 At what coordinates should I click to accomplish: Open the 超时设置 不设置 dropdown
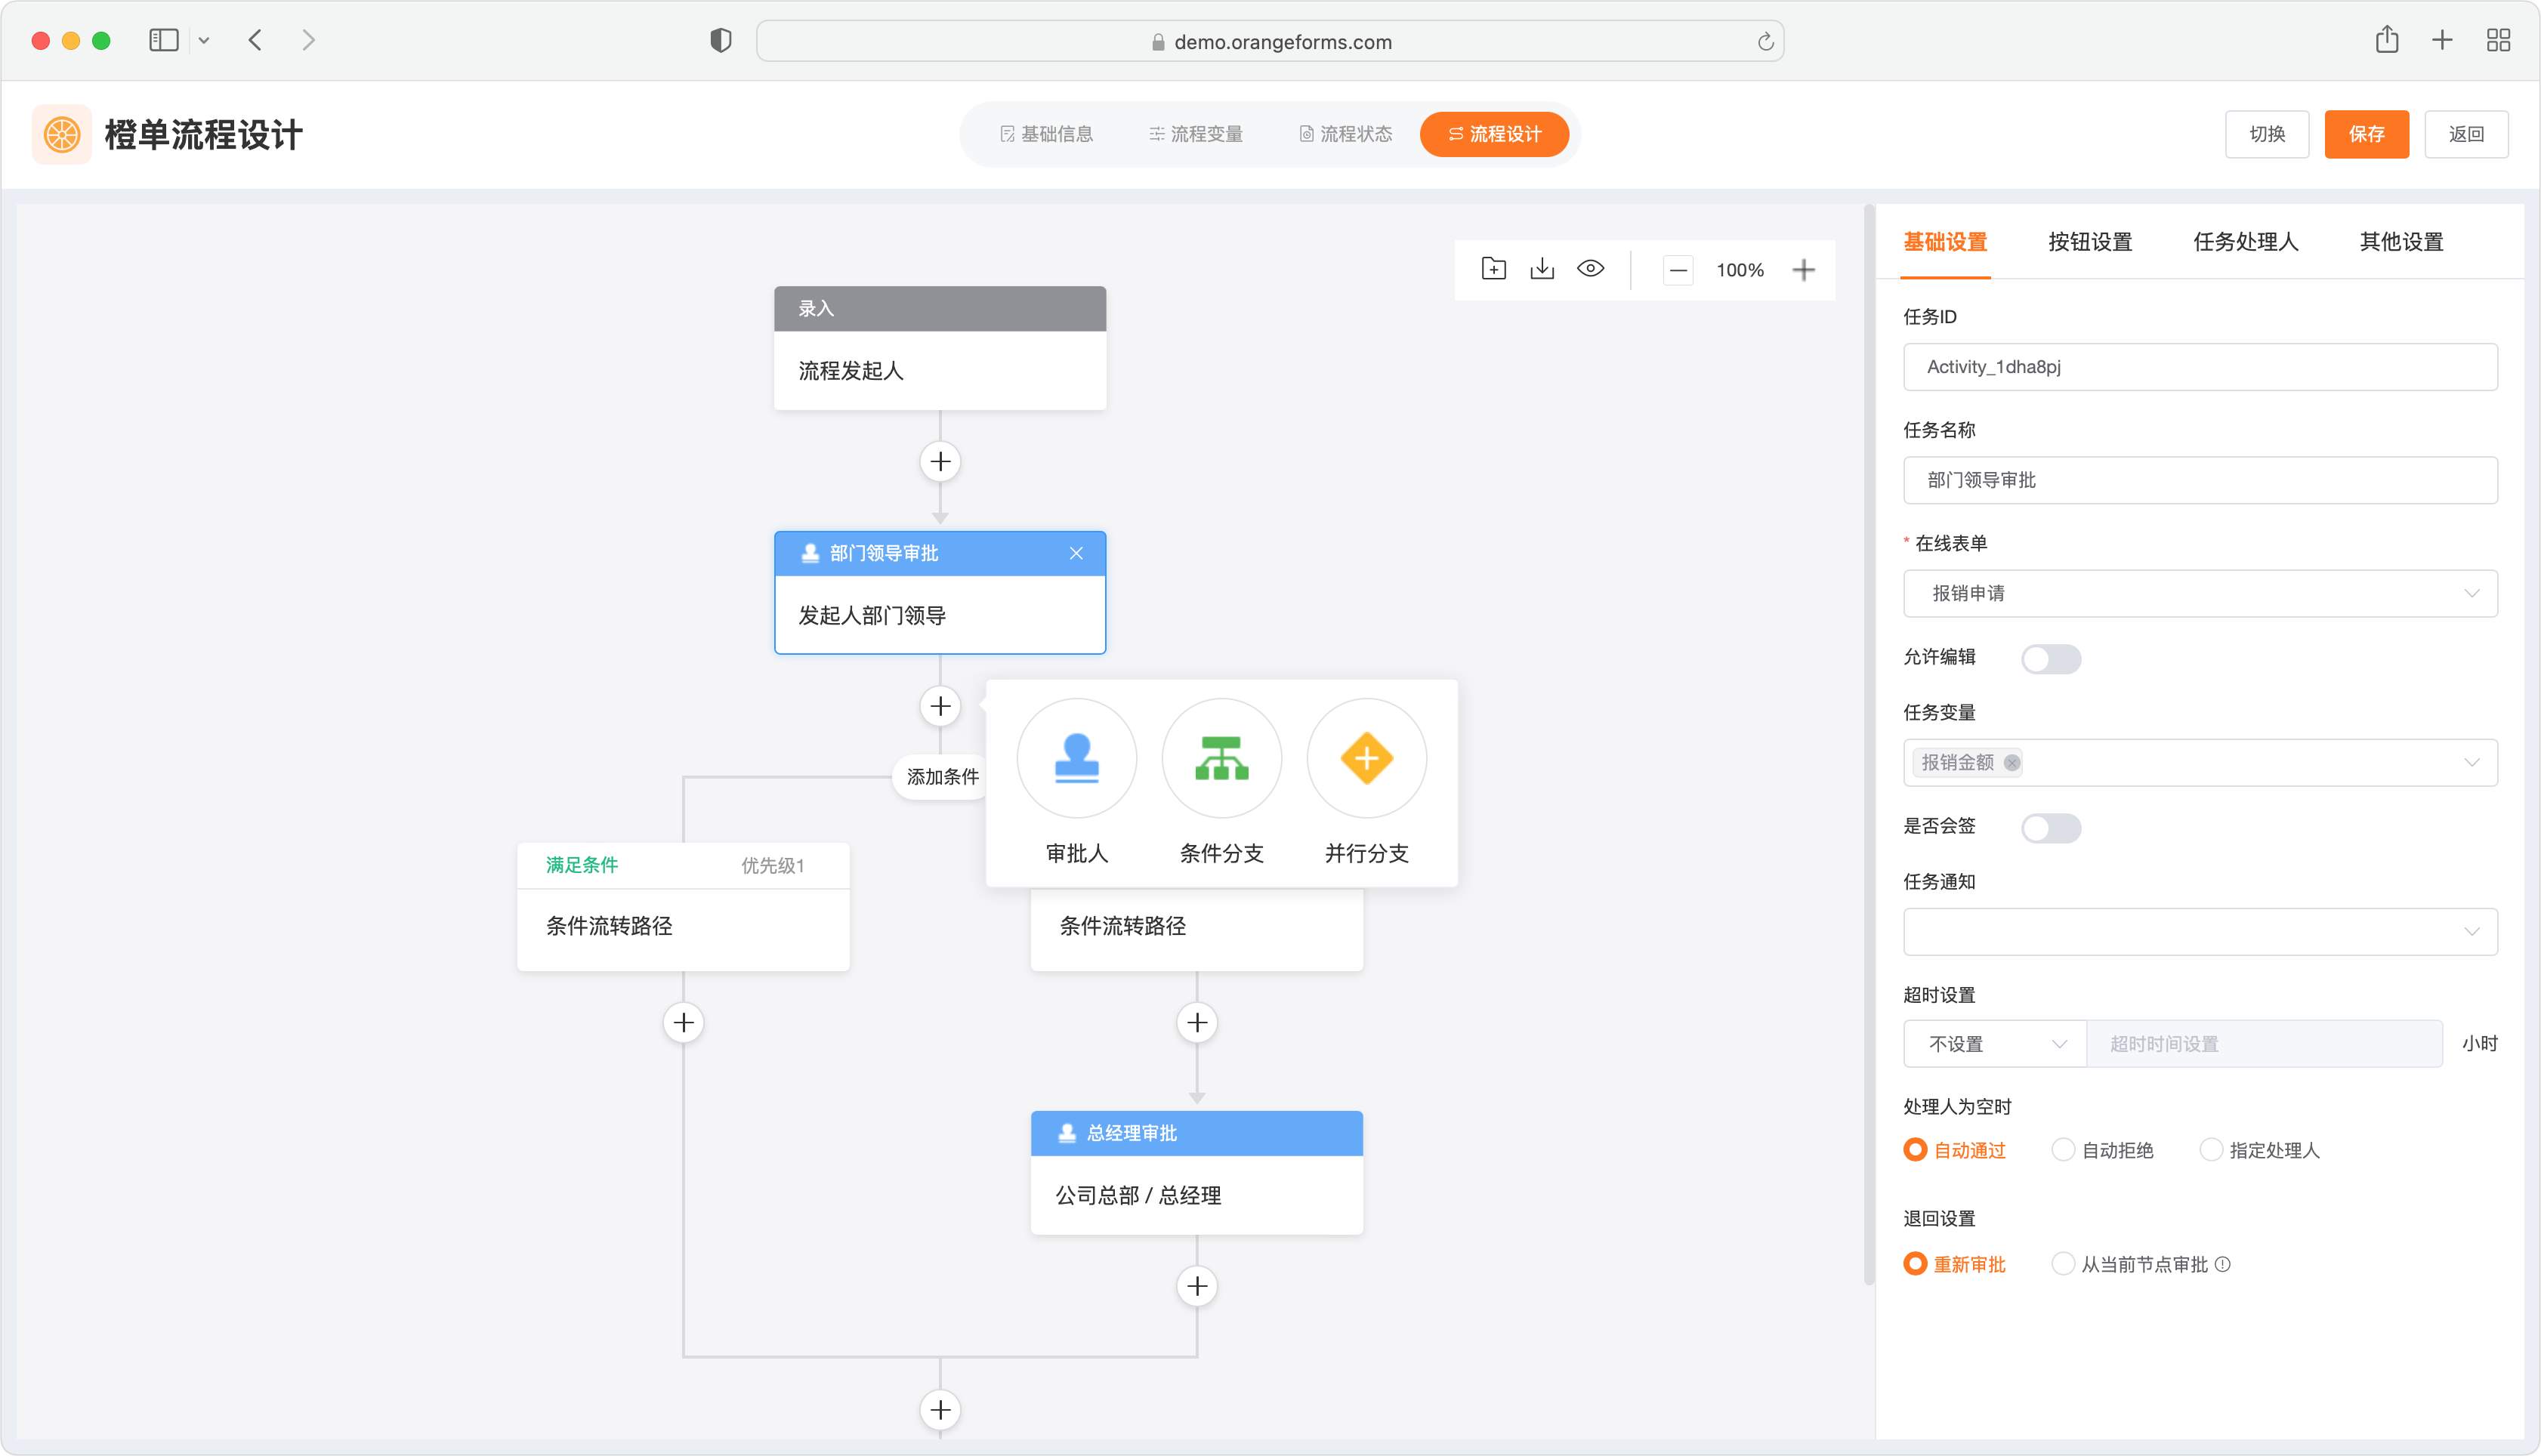click(x=1994, y=1044)
